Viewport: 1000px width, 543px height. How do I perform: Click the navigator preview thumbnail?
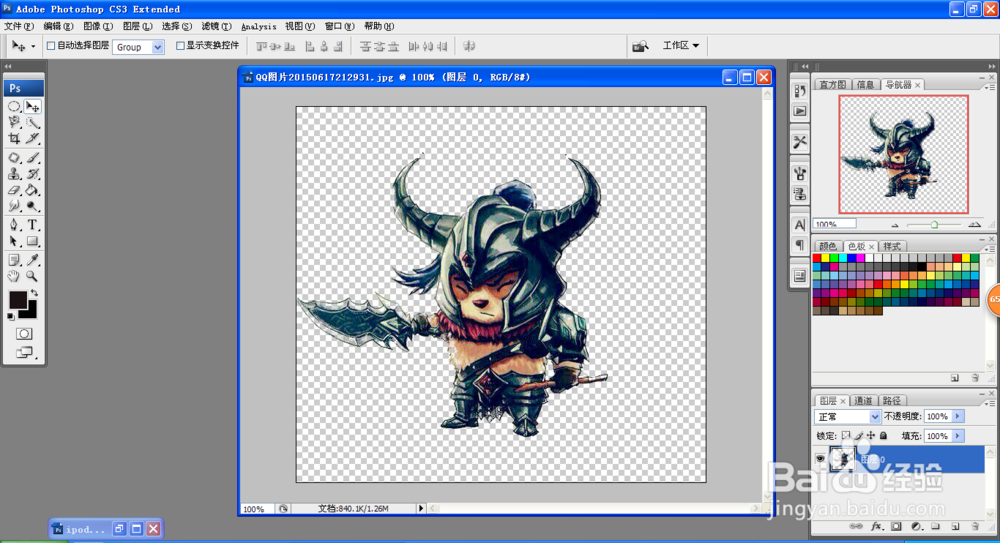click(x=903, y=154)
